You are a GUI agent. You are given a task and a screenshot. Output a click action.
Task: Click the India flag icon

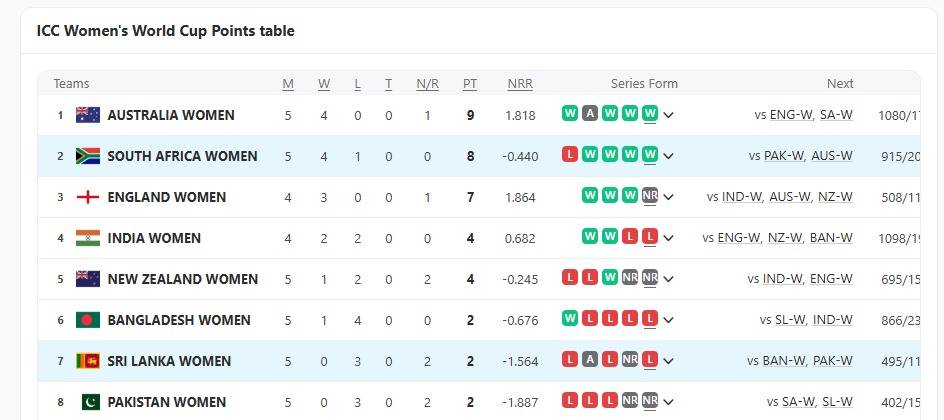[88, 238]
